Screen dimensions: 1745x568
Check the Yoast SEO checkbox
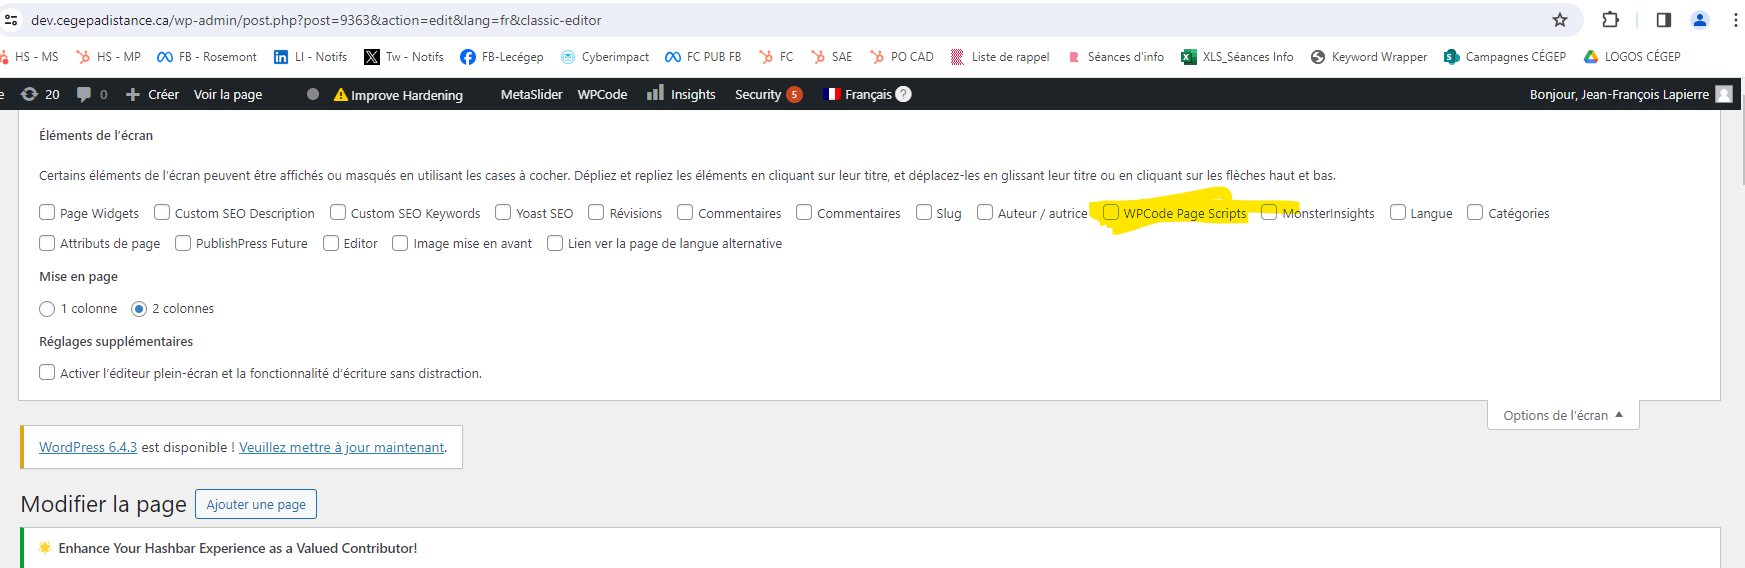point(503,212)
